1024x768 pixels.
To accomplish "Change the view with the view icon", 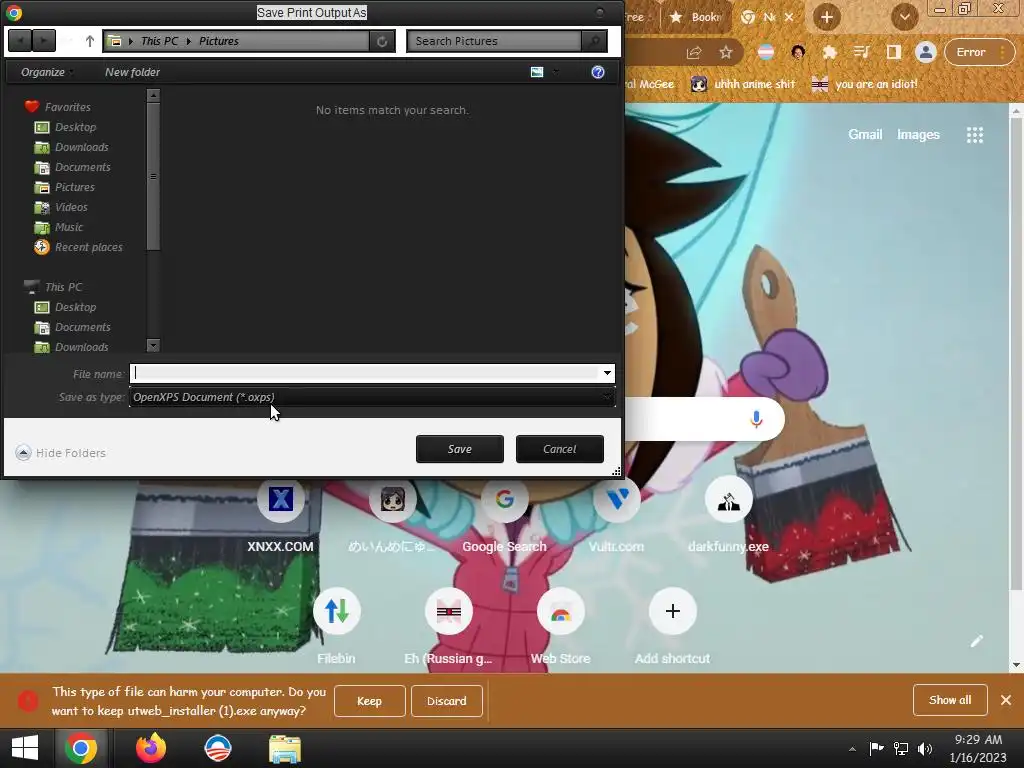I will point(537,72).
